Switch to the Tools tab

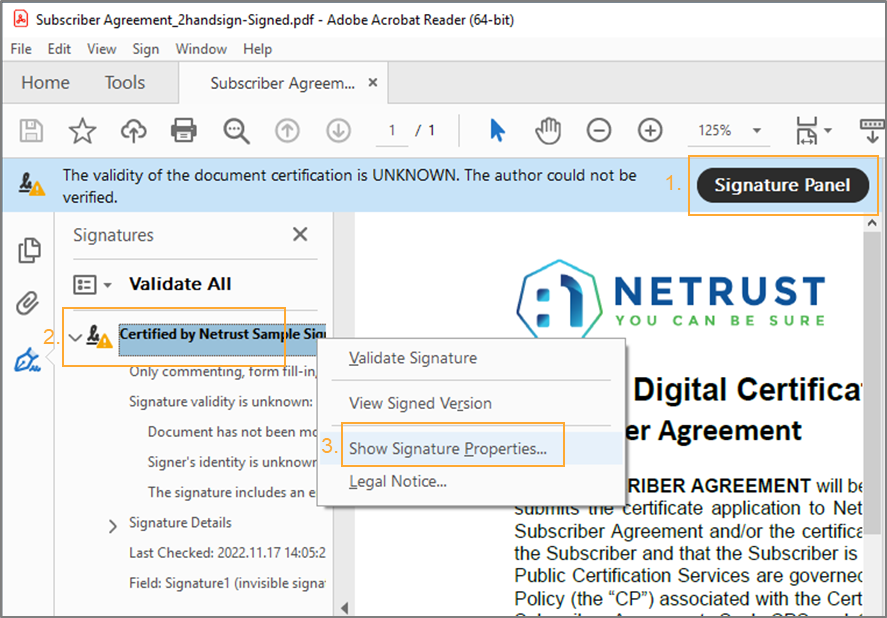point(125,83)
